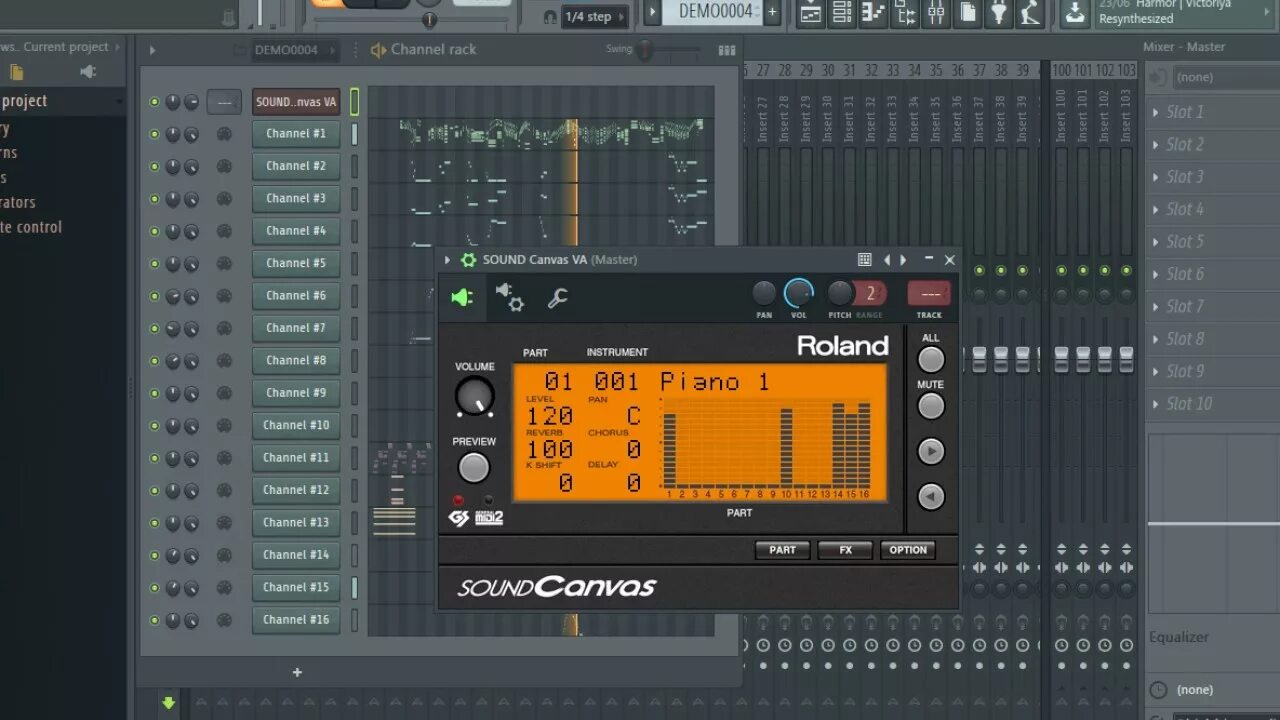This screenshot has width=1280, height=720.
Task: Add a new channel with plus button
Action: (297, 672)
